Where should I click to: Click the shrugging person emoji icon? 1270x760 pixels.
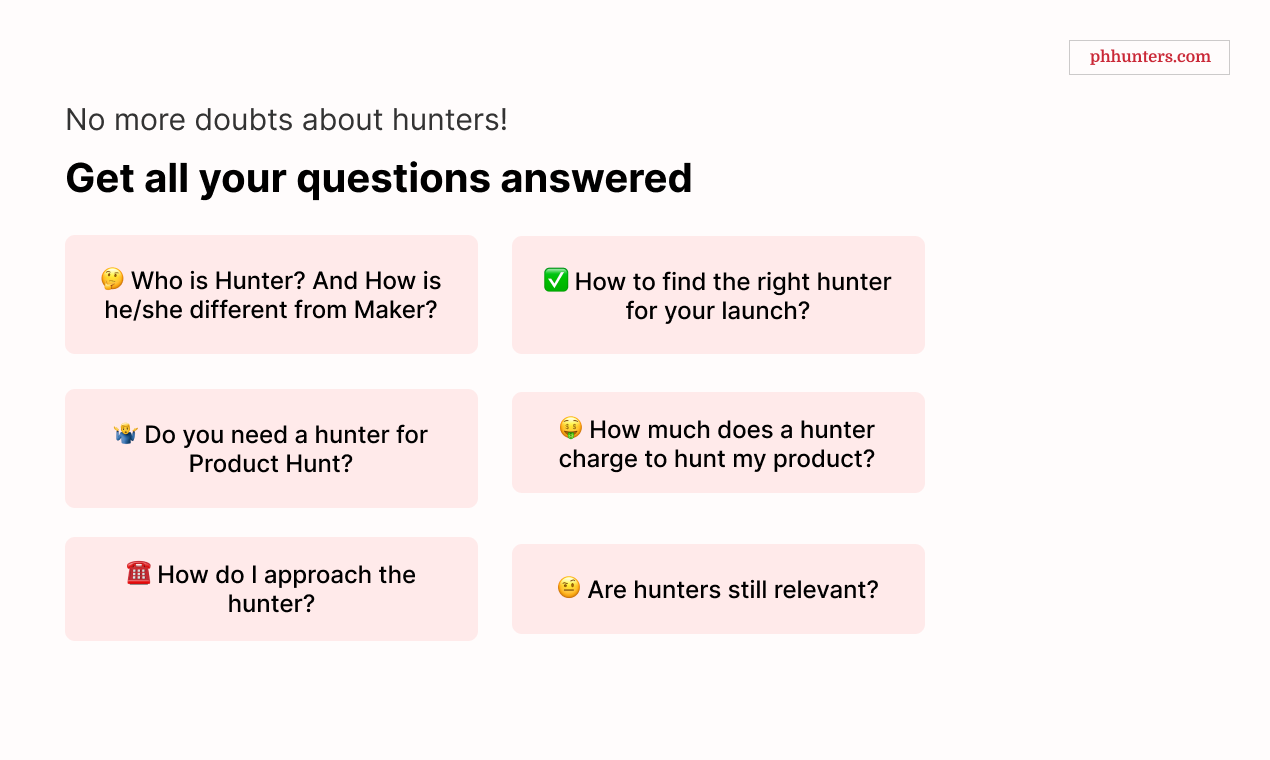pyautogui.click(x=126, y=434)
